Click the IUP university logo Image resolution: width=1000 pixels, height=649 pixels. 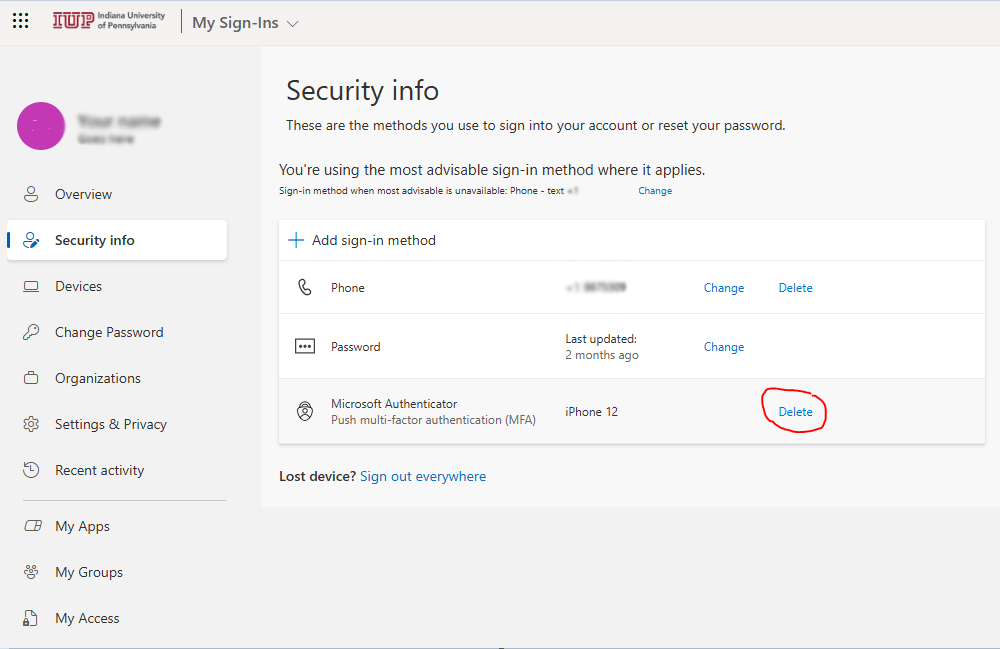pyautogui.click(x=111, y=21)
